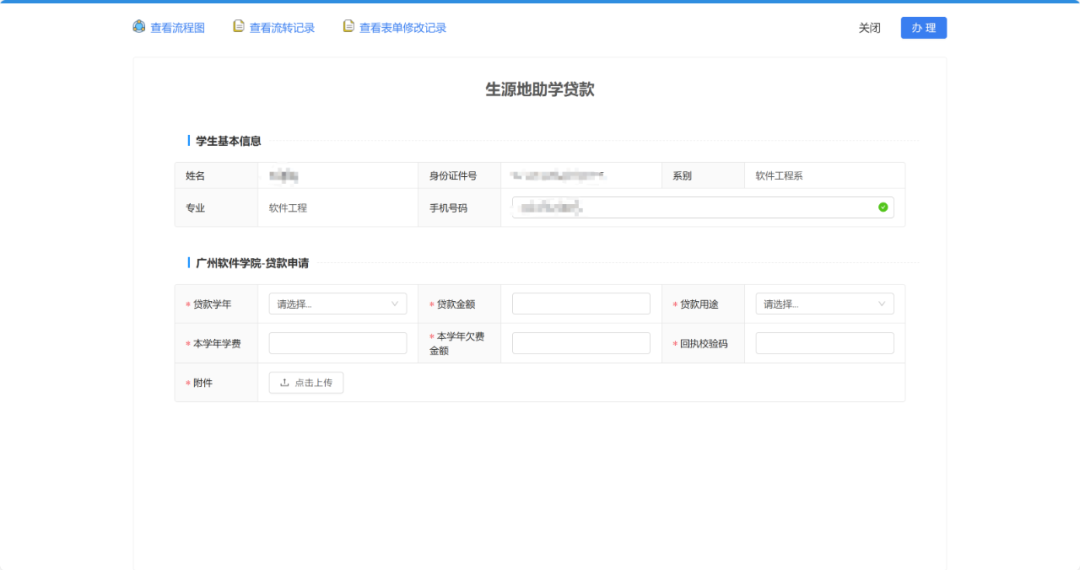
Task: Click the green checkmark in the 手机号码 field
Action: (883, 207)
